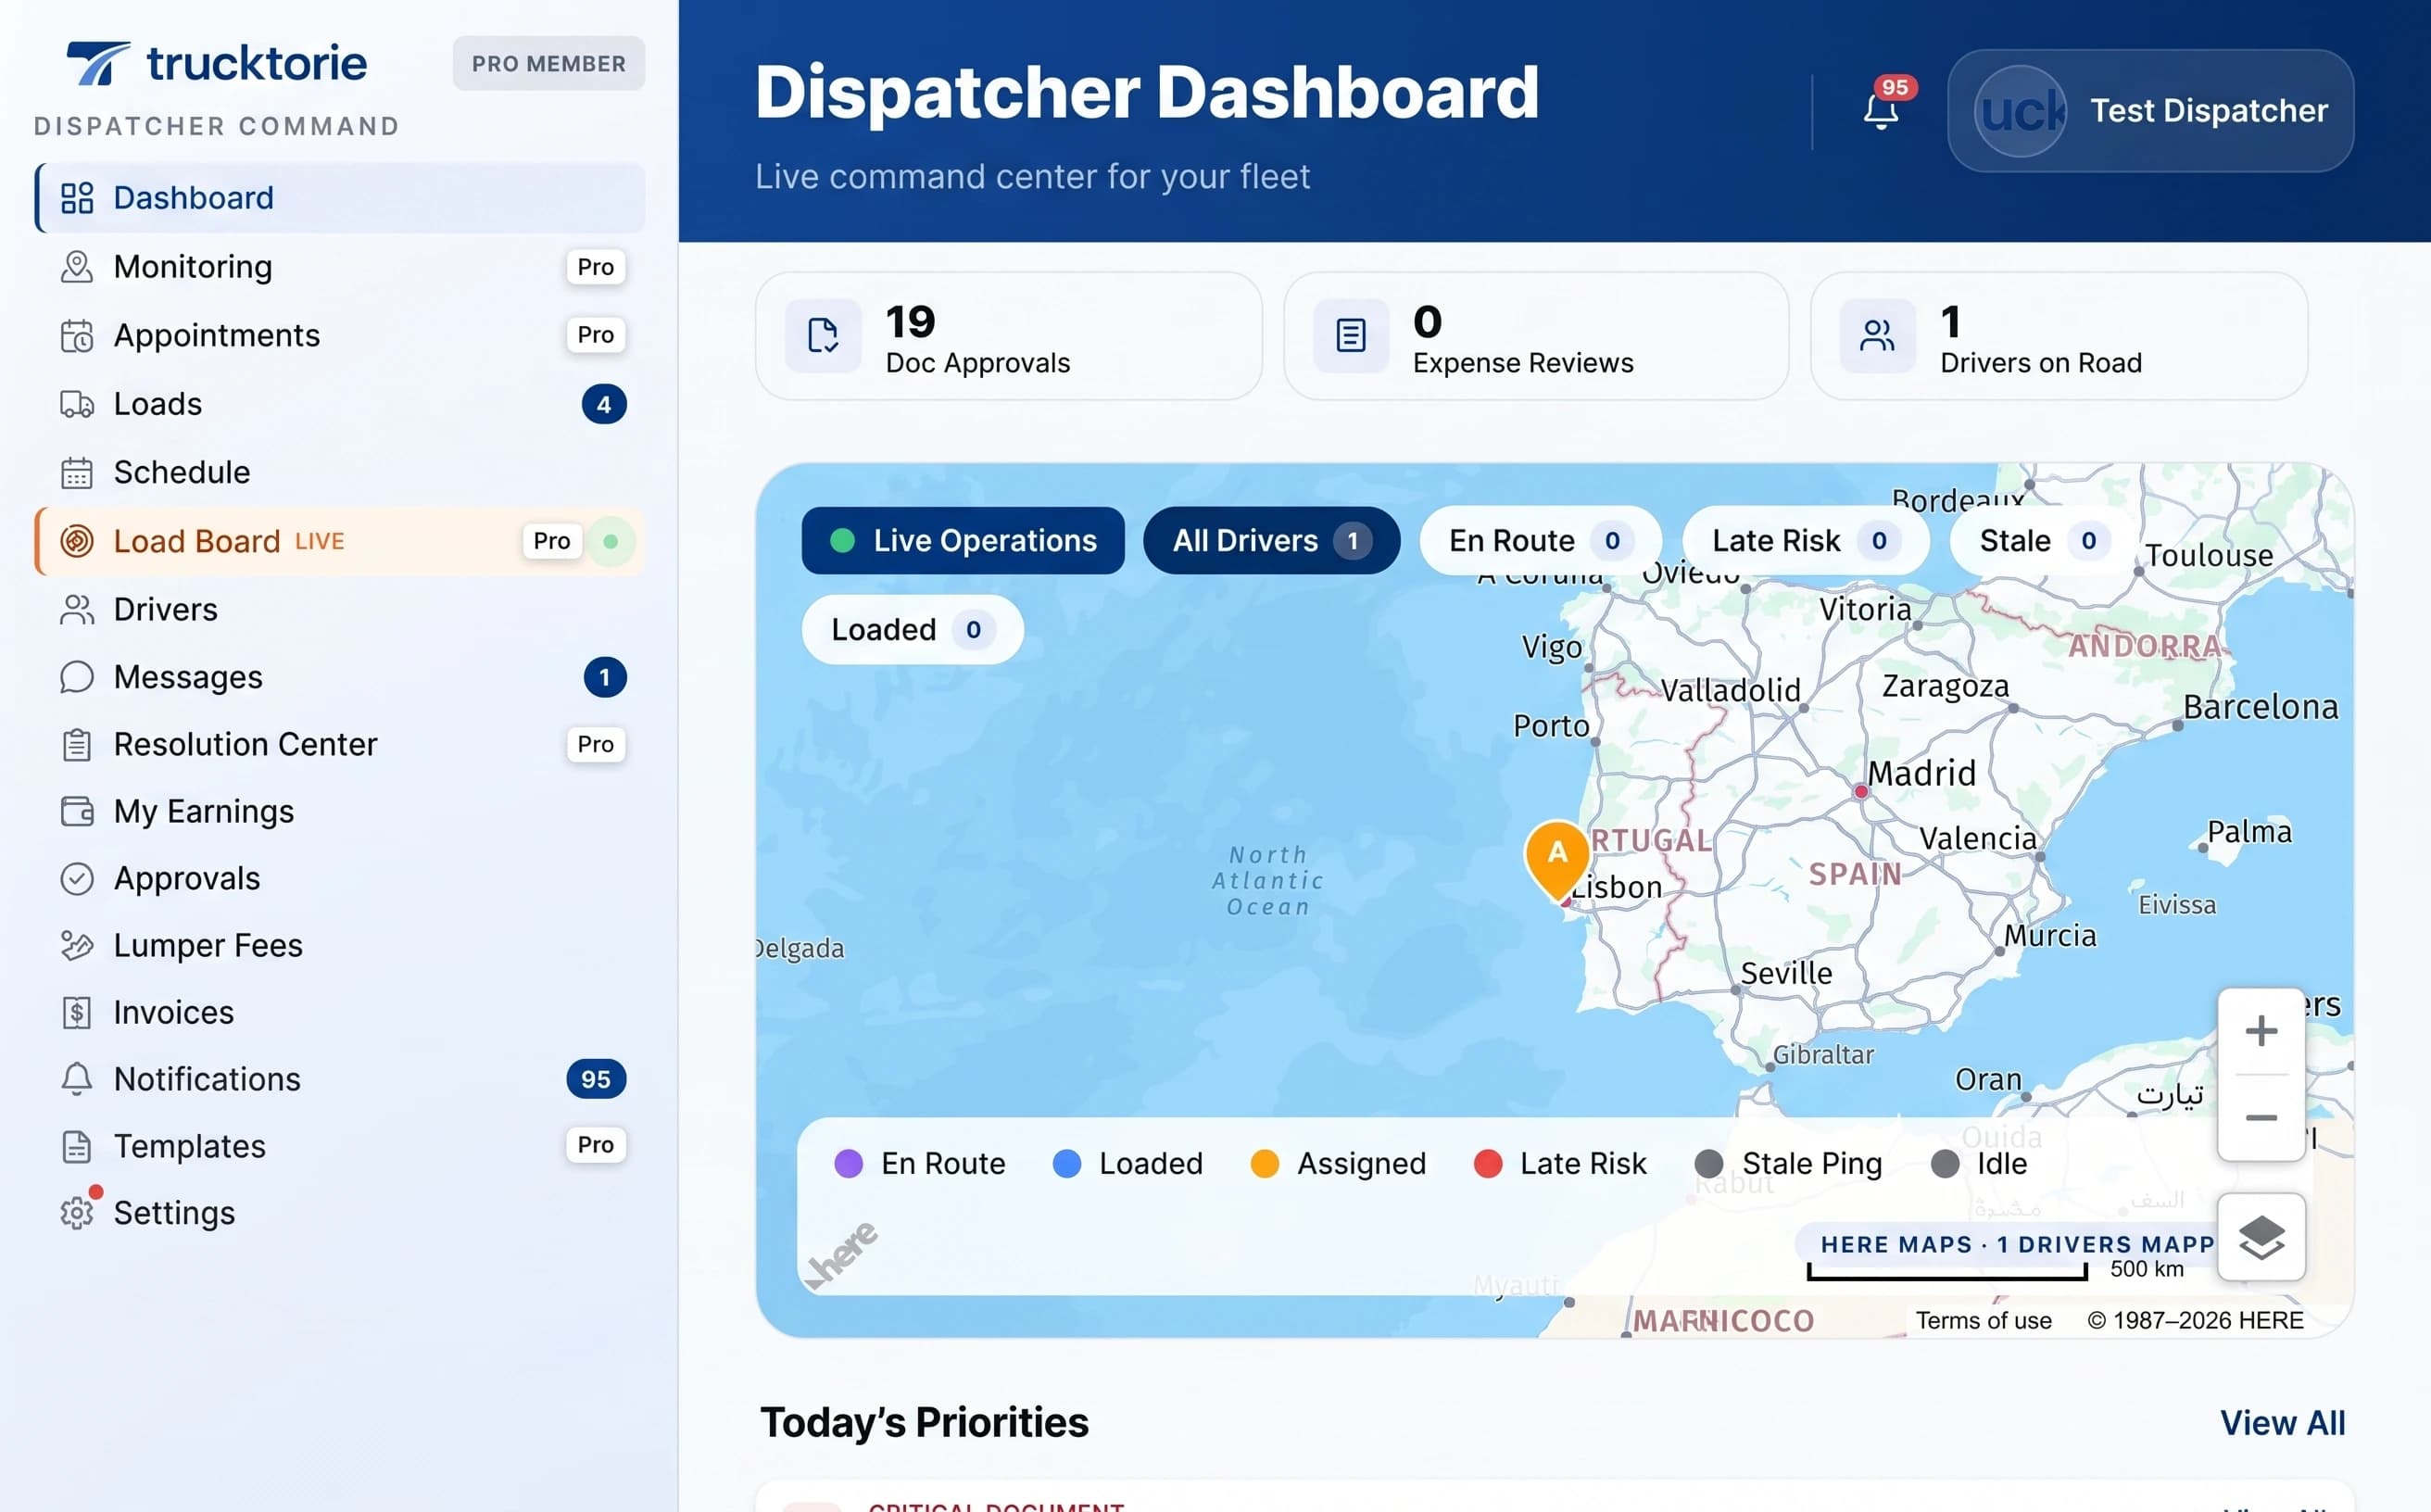The width and height of the screenshot is (2431, 1512).
Task: Click the Idle legend entry
Action: [1979, 1164]
